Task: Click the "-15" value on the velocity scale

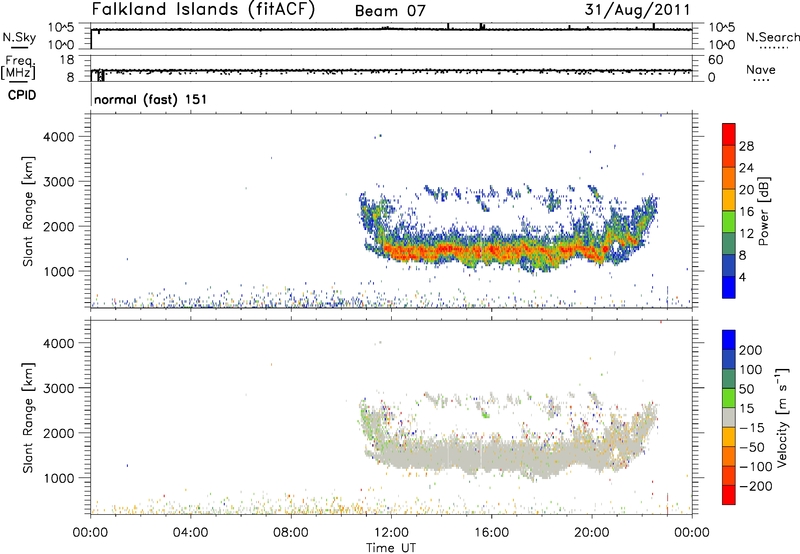Action: tap(751, 428)
